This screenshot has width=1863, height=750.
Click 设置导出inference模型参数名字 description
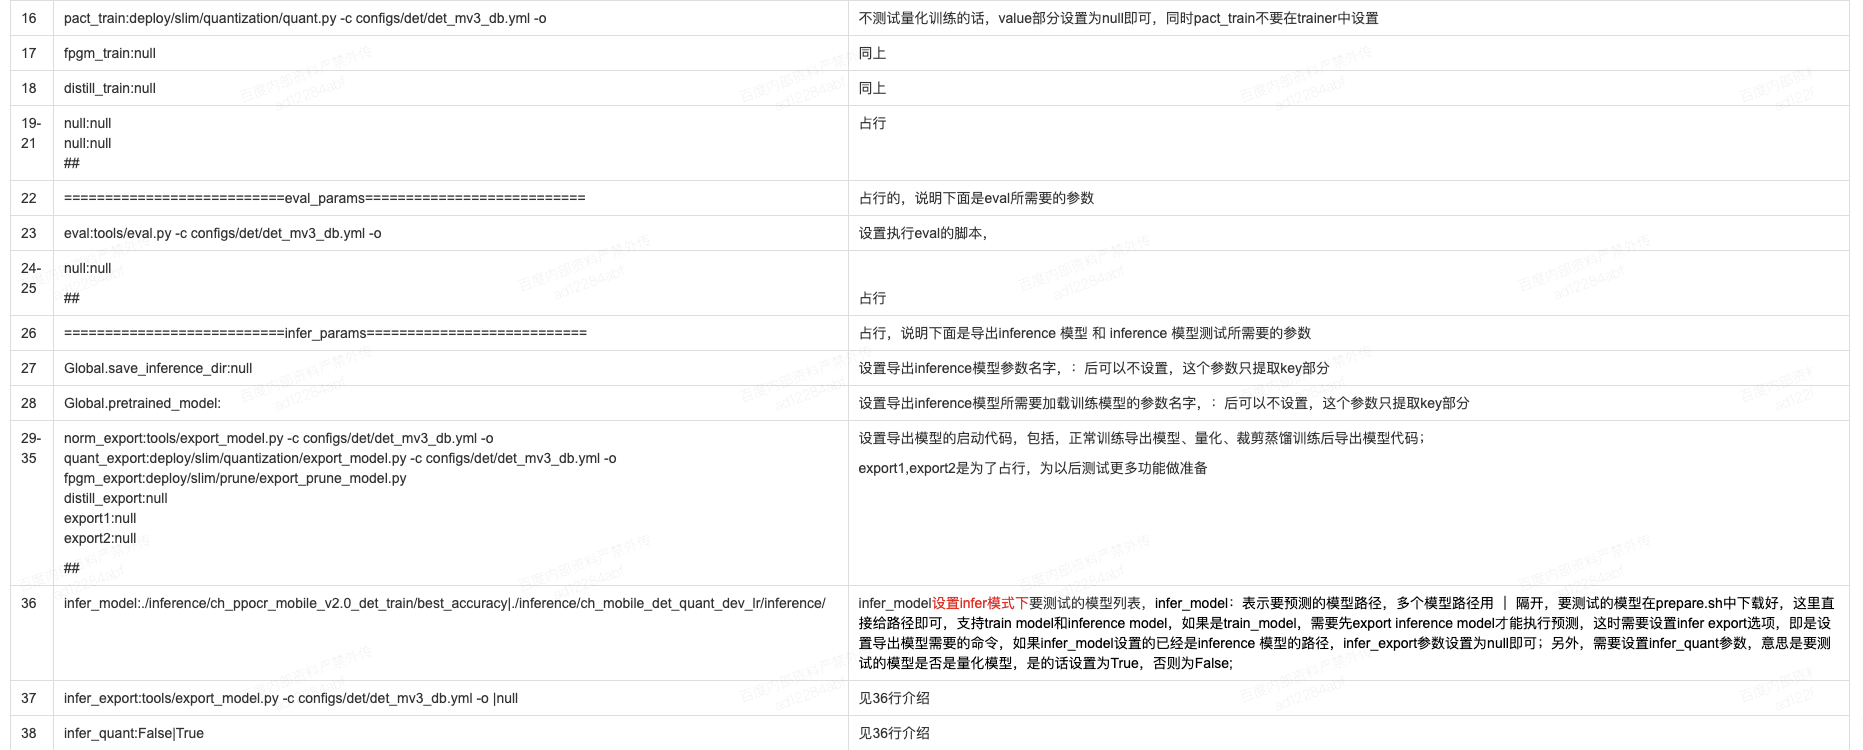pyautogui.click(x=1094, y=368)
